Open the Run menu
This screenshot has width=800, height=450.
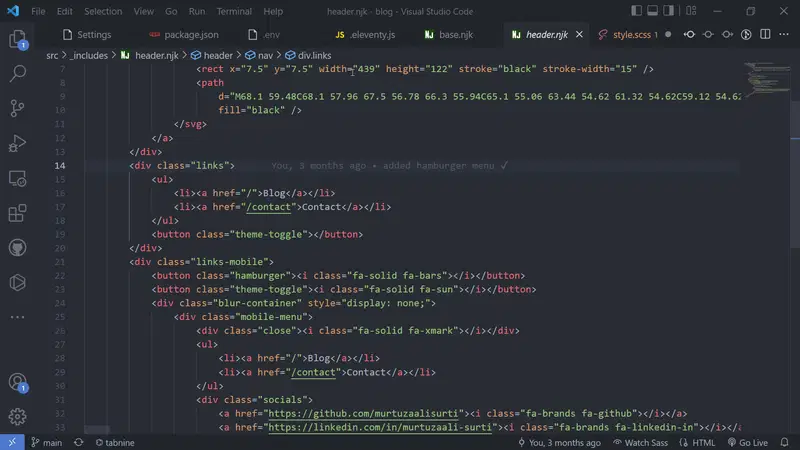[196, 11]
